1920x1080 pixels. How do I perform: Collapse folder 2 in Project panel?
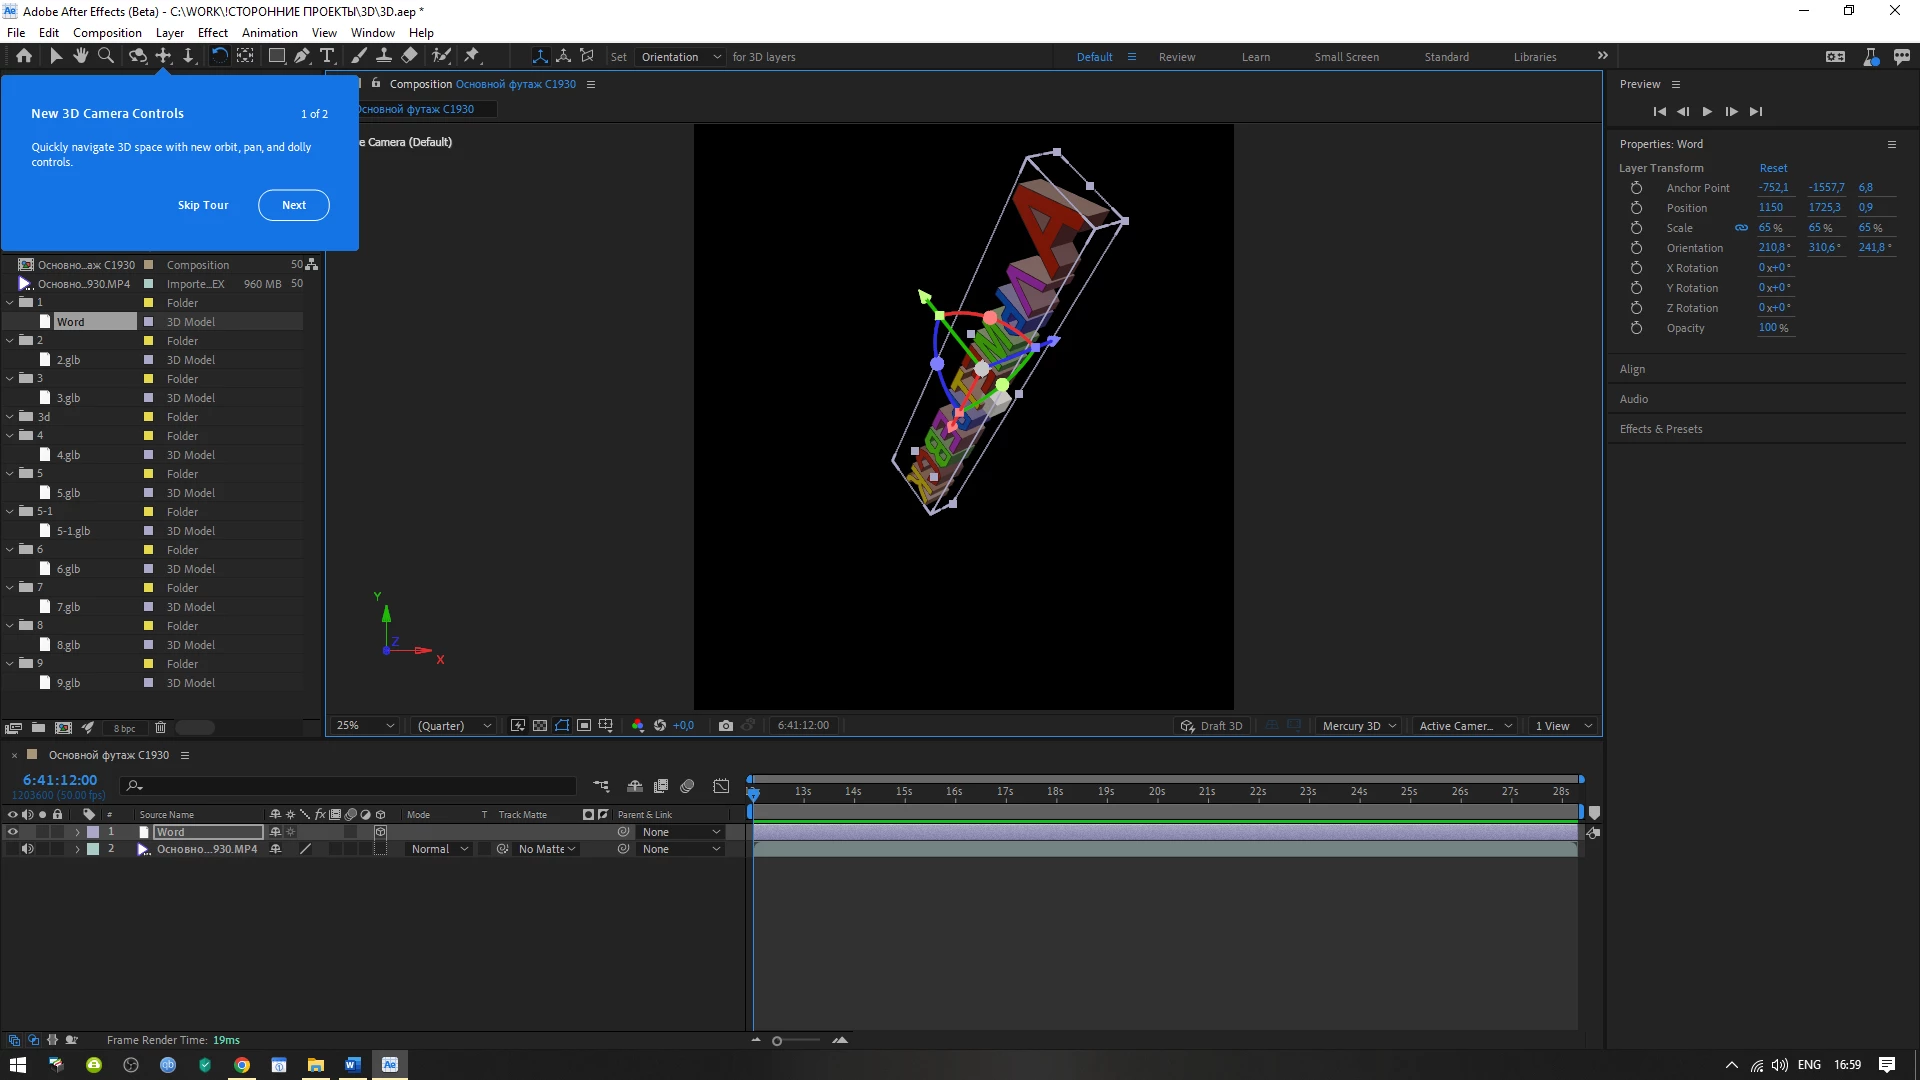point(10,341)
